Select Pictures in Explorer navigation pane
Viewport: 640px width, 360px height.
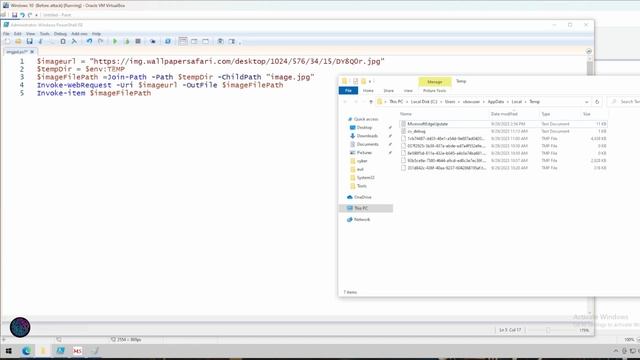361,153
